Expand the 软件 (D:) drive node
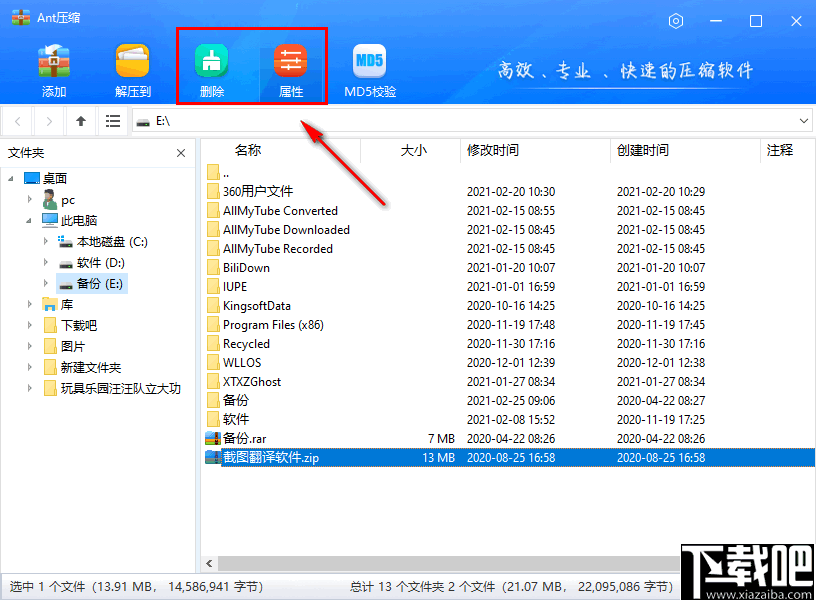Viewport: 816px width, 600px height. [x=46, y=262]
